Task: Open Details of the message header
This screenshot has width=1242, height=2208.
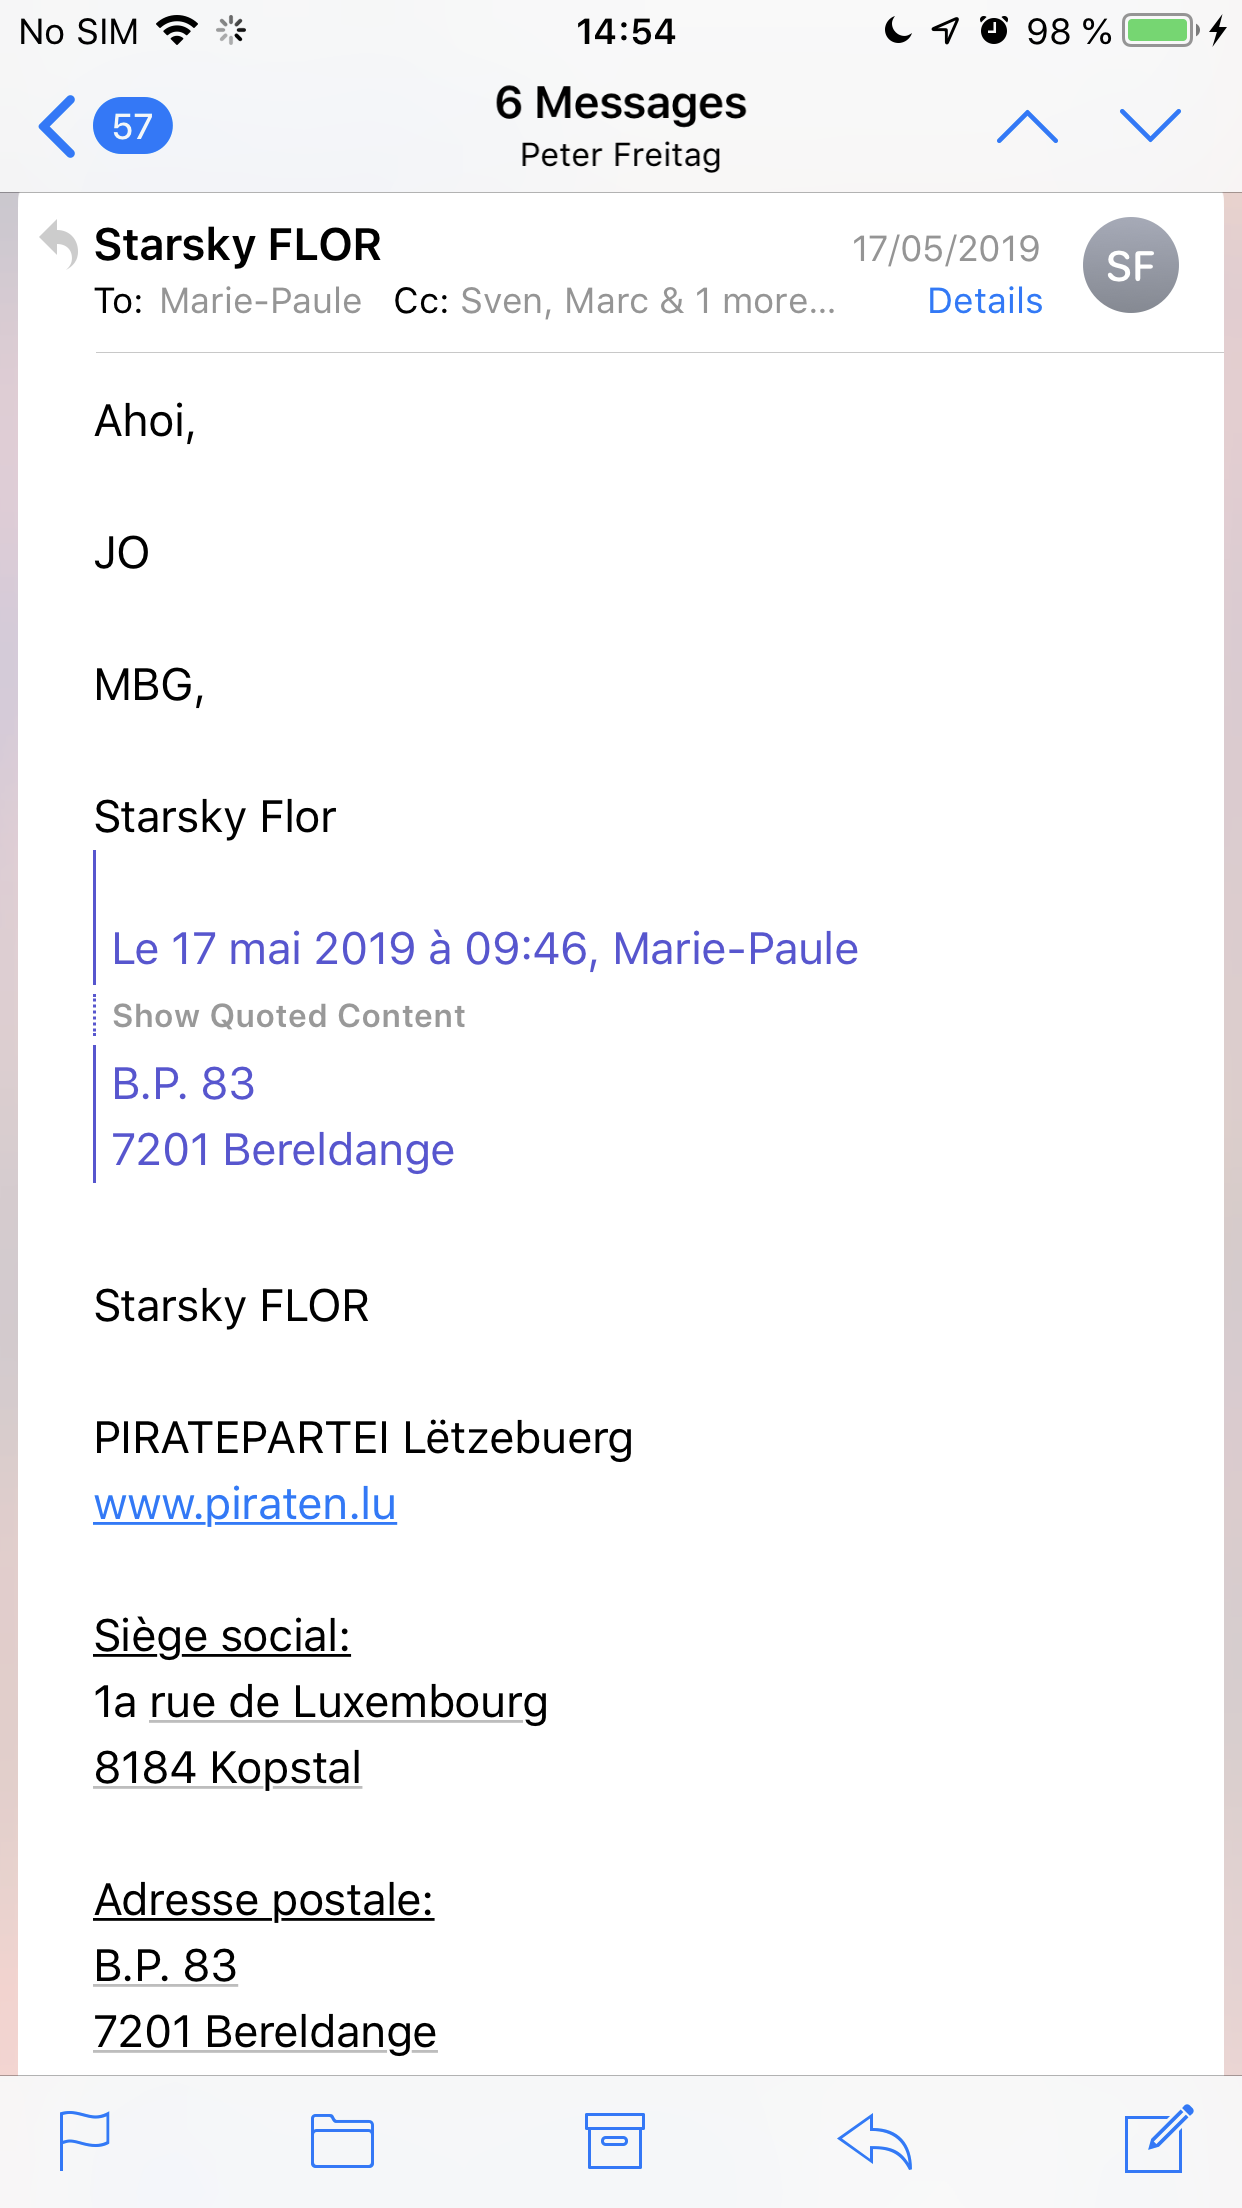Action: (984, 301)
